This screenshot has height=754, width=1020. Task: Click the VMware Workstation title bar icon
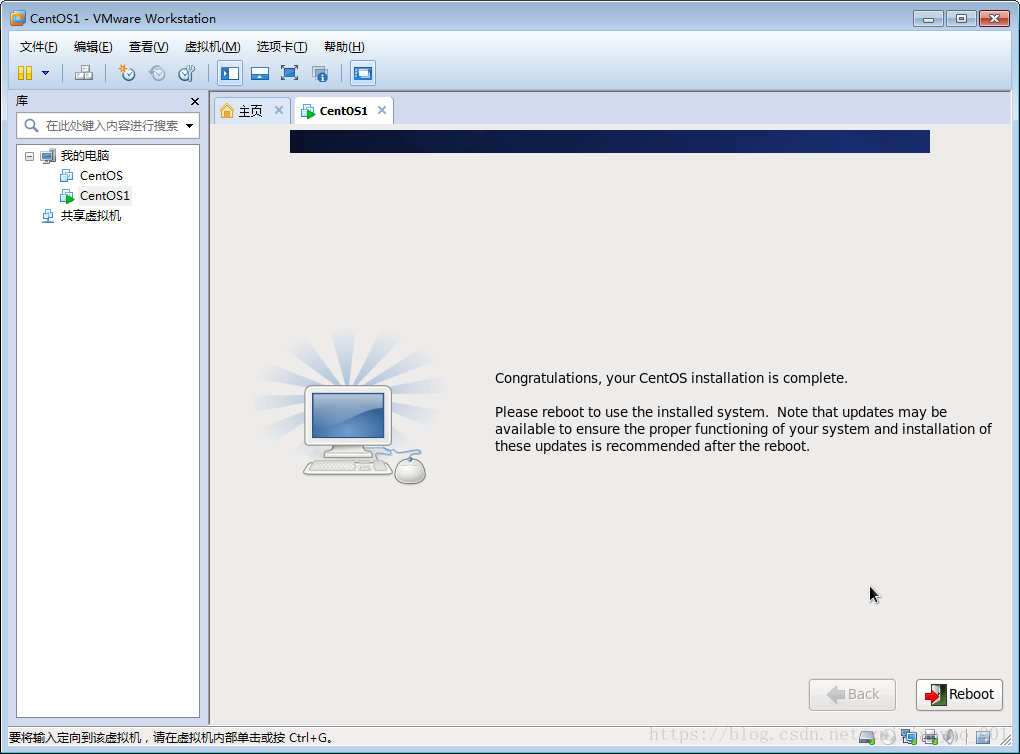click(18, 18)
